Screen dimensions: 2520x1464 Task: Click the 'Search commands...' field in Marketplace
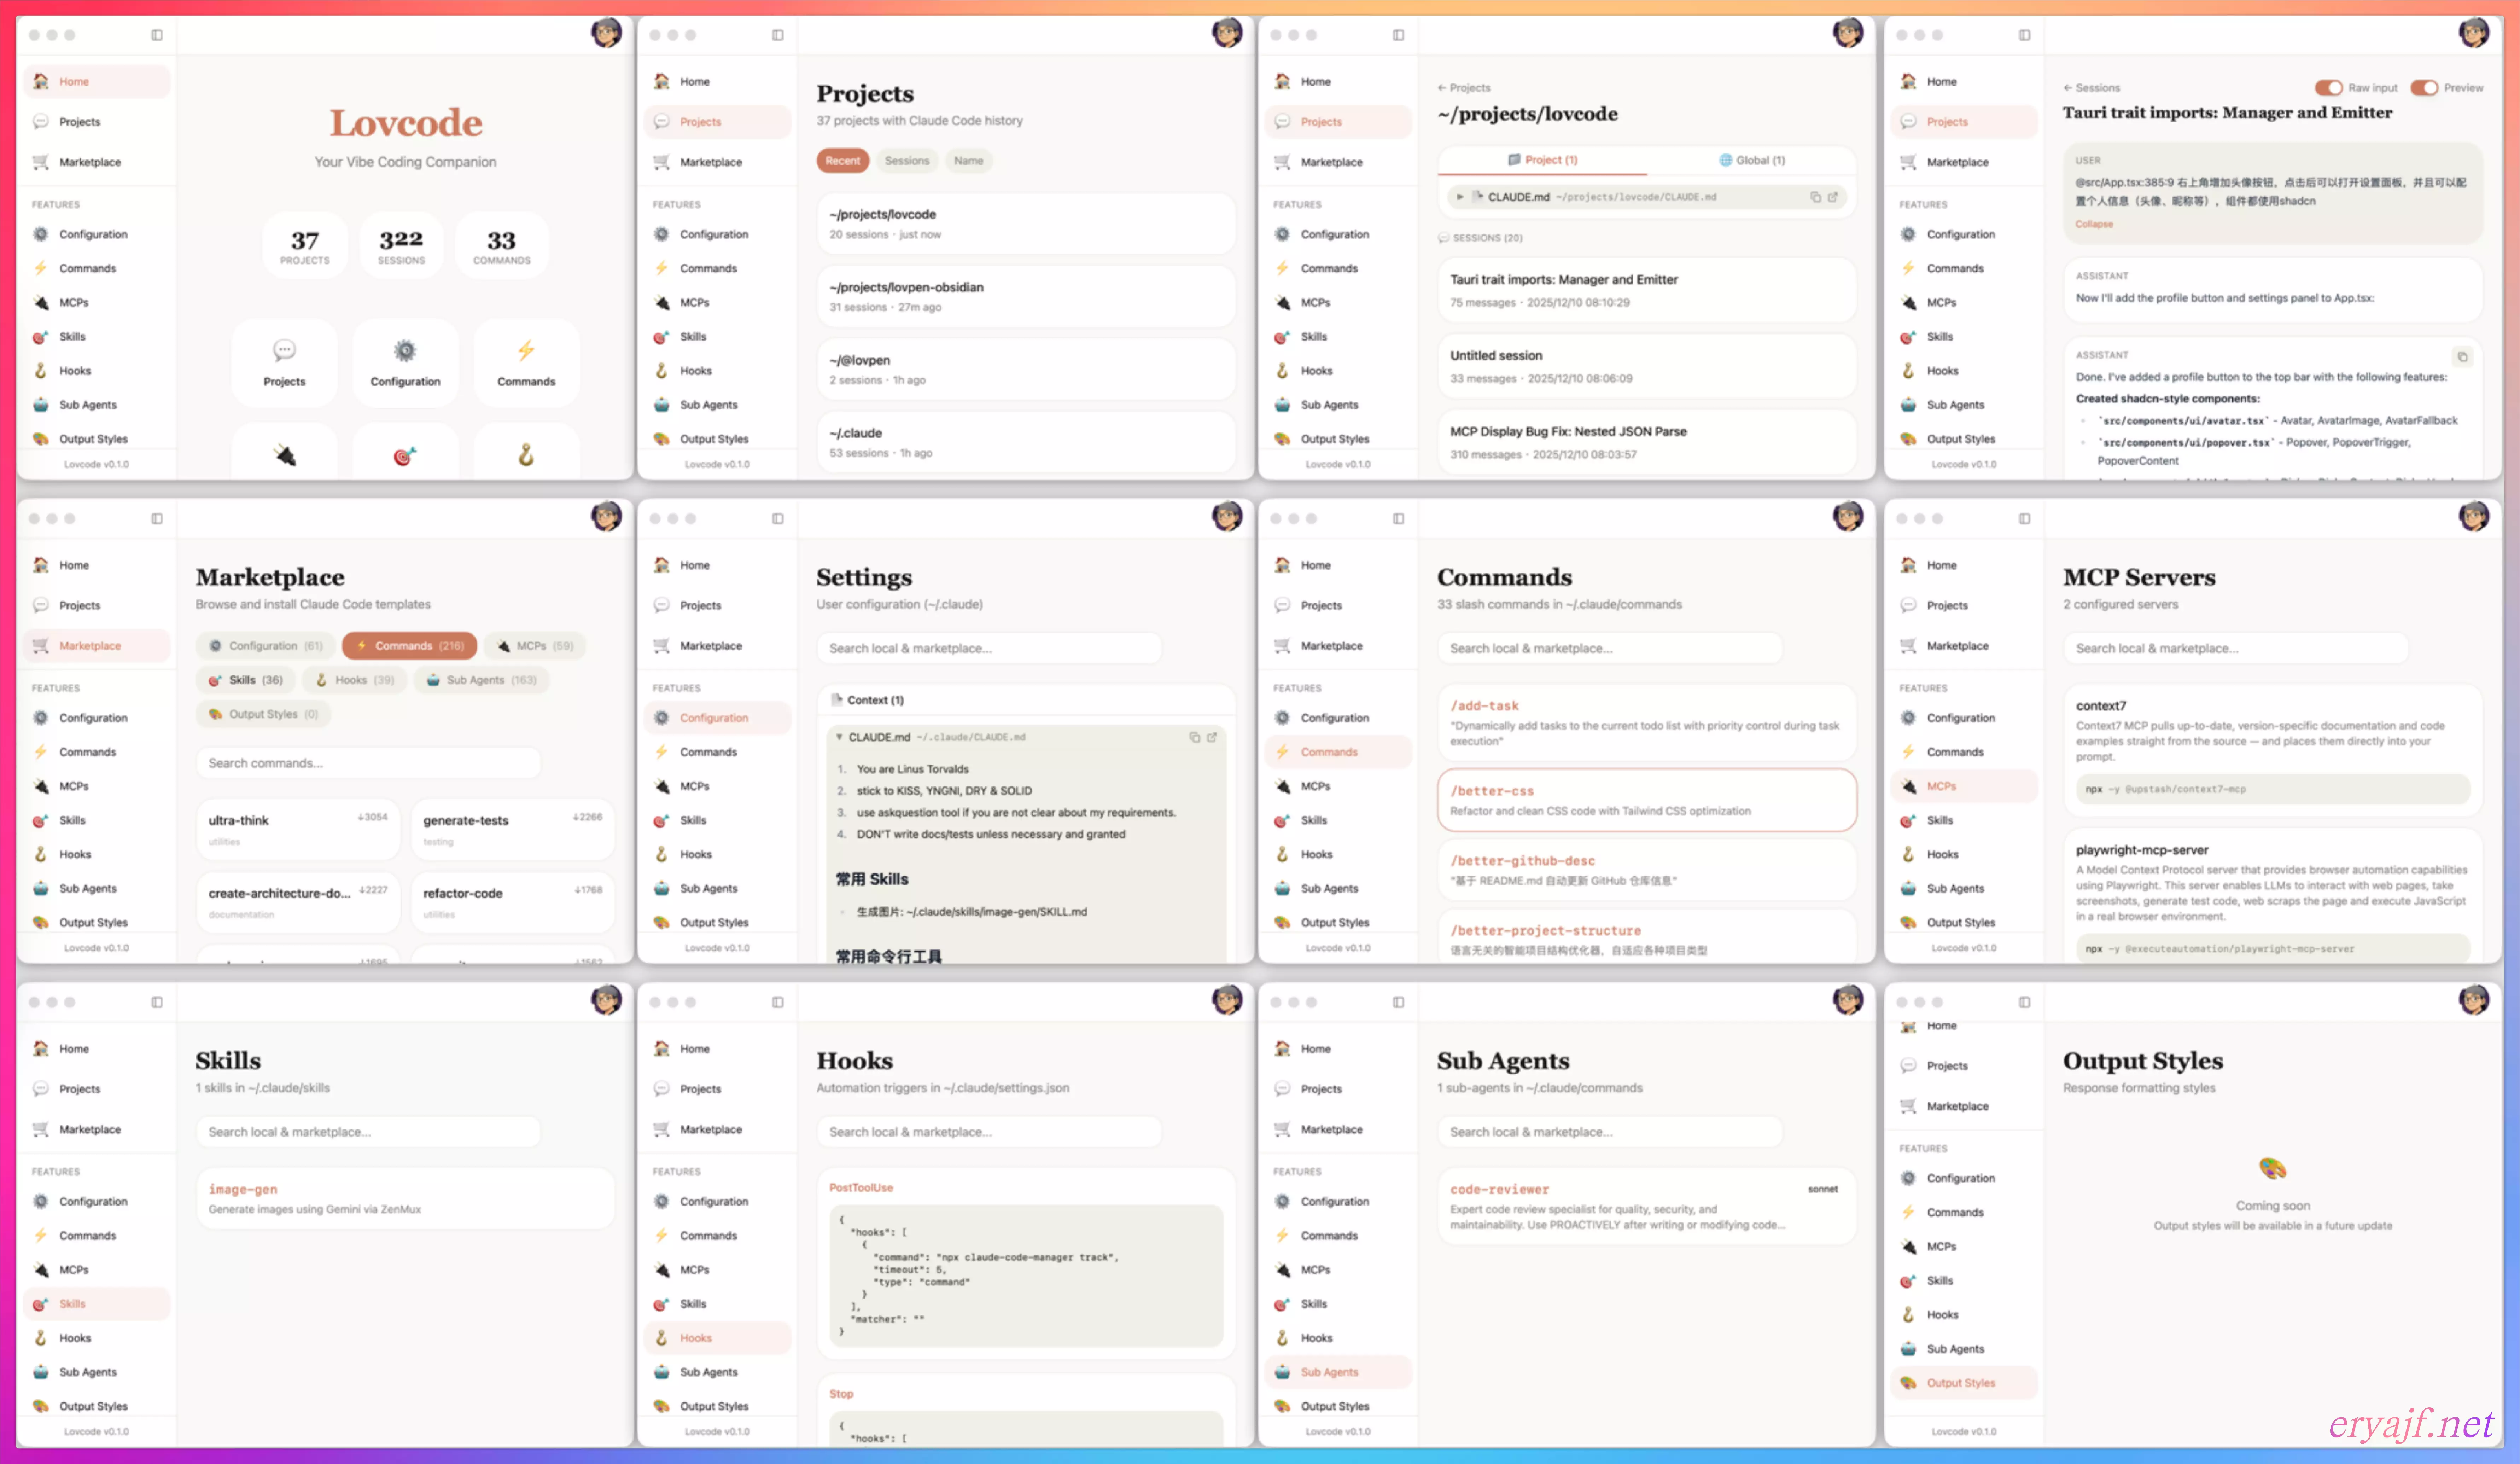(368, 763)
